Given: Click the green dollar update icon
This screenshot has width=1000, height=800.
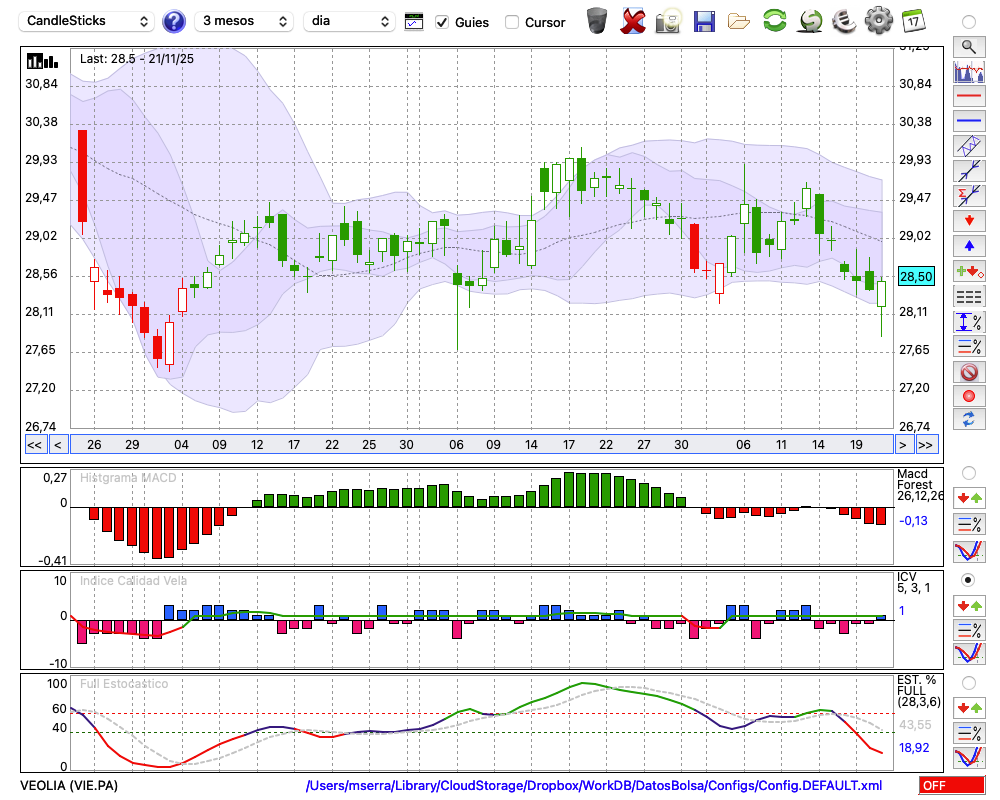Looking at the screenshot, I should [x=810, y=21].
